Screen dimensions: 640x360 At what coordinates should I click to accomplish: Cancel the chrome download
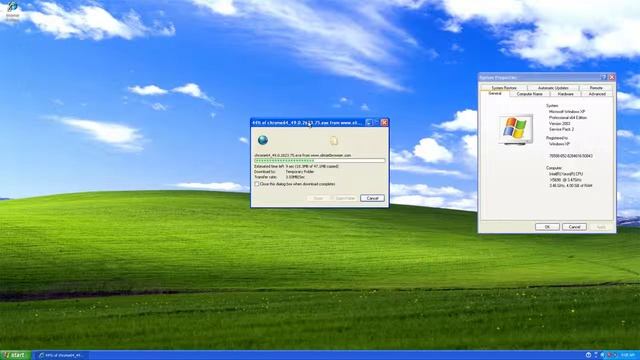(x=372, y=198)
